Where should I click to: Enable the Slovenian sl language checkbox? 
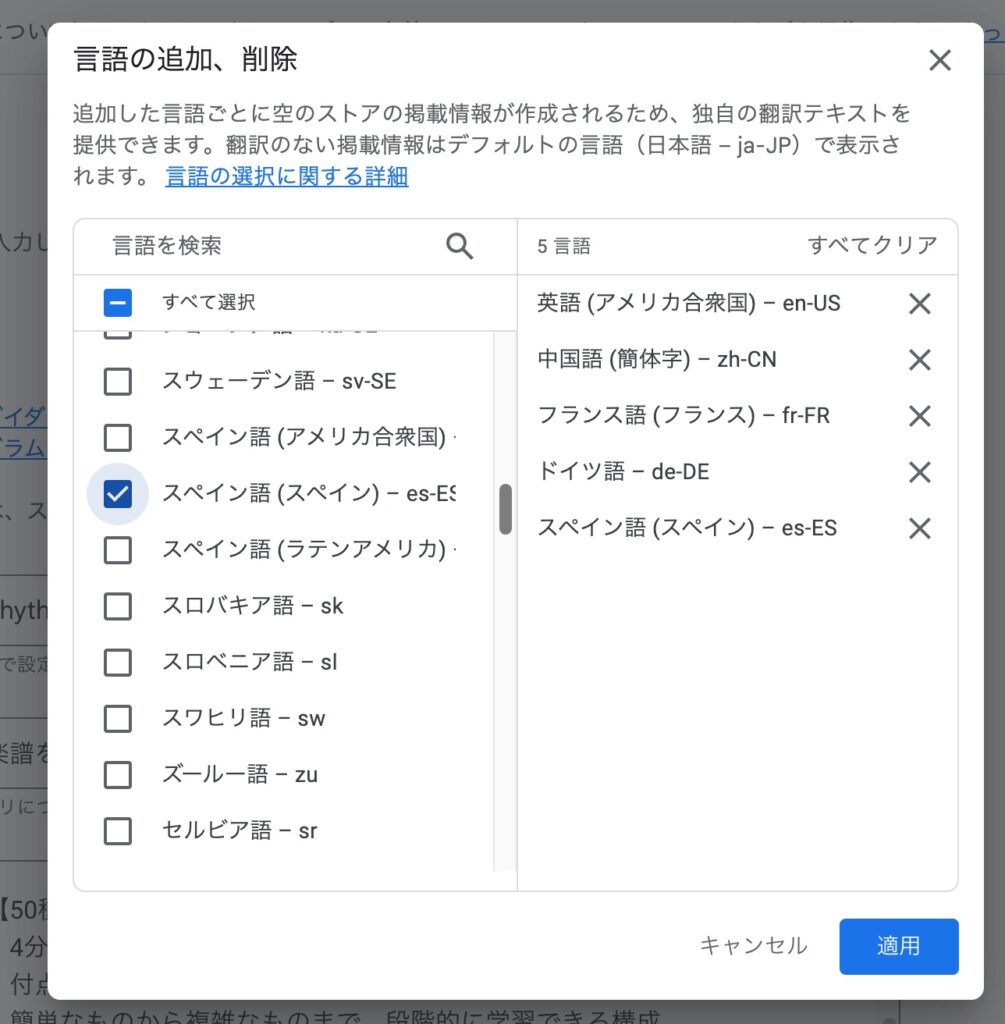tap(118, 662)
